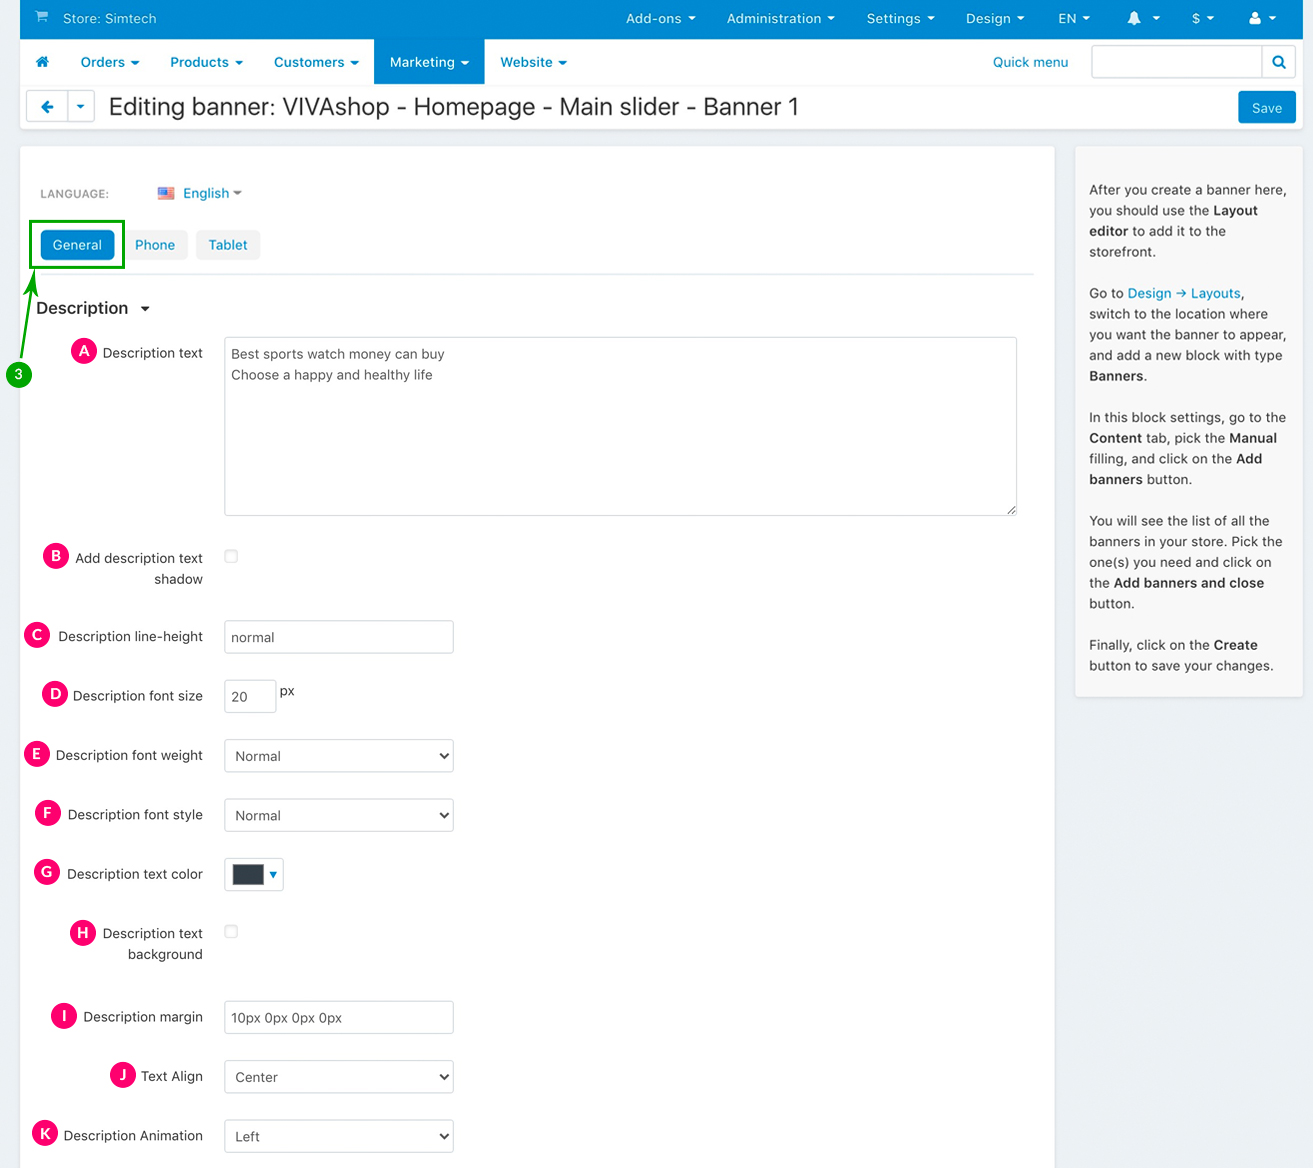Open the Text Align dropdown

coord(338,1077)
